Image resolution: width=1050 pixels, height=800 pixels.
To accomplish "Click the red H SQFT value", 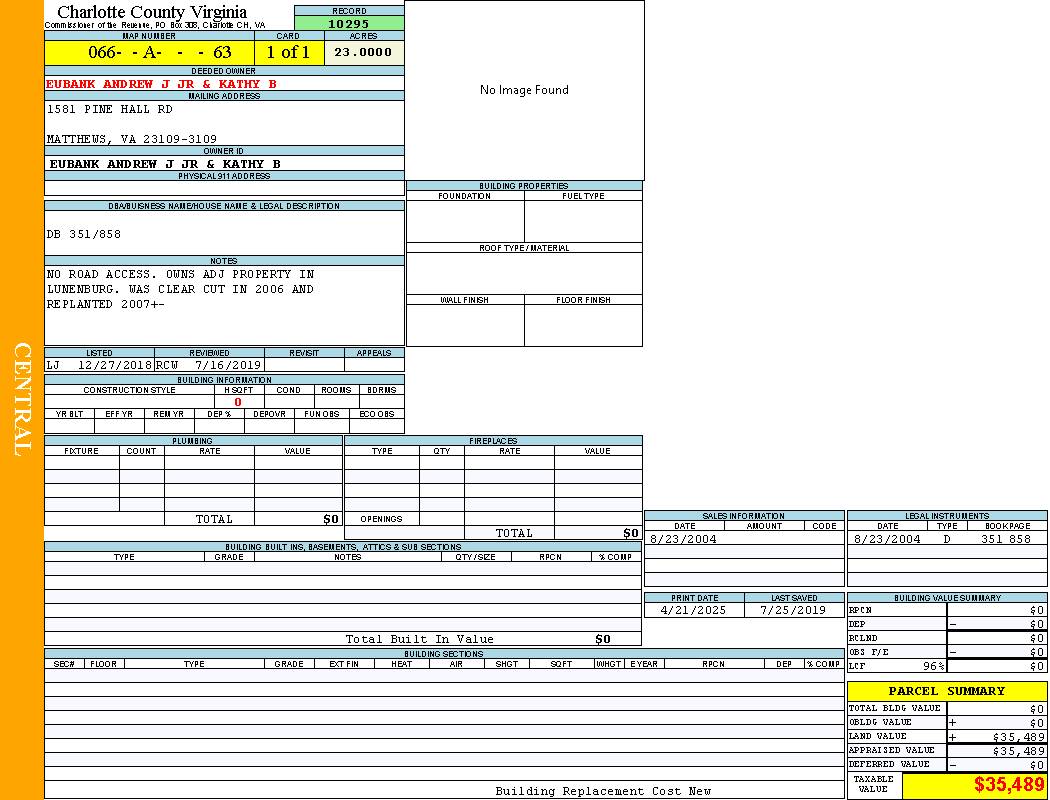I will click(x=238, y=402).
